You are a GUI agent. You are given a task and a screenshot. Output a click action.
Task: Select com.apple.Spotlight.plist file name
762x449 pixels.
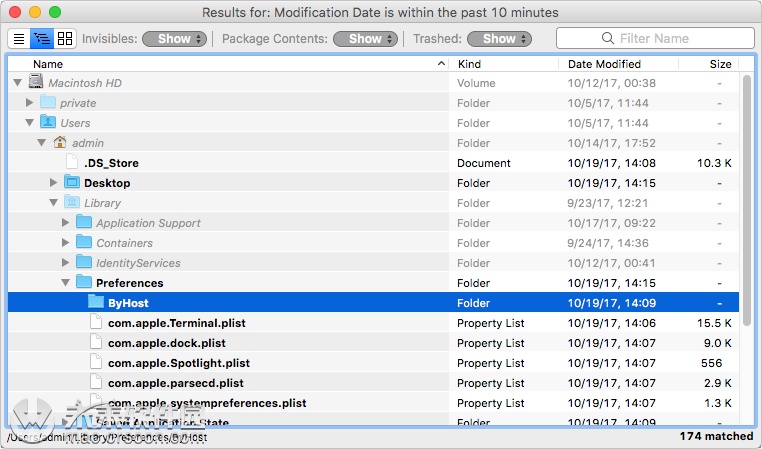click(x=179, y=363)
